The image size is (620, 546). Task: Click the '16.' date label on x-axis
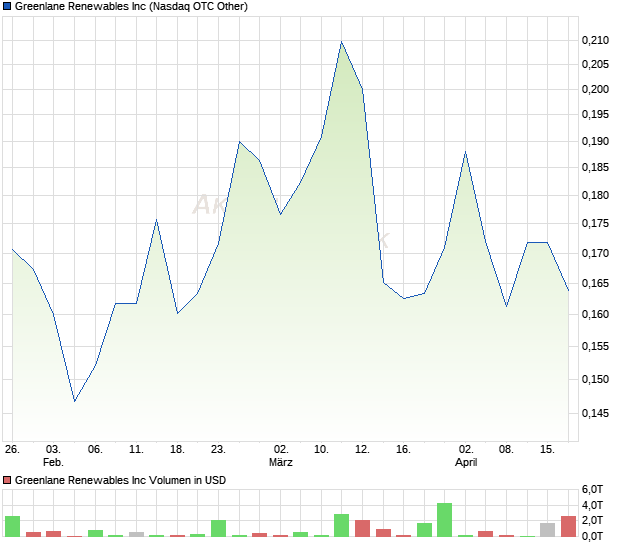pyautogui.click(x=403, y=449)
